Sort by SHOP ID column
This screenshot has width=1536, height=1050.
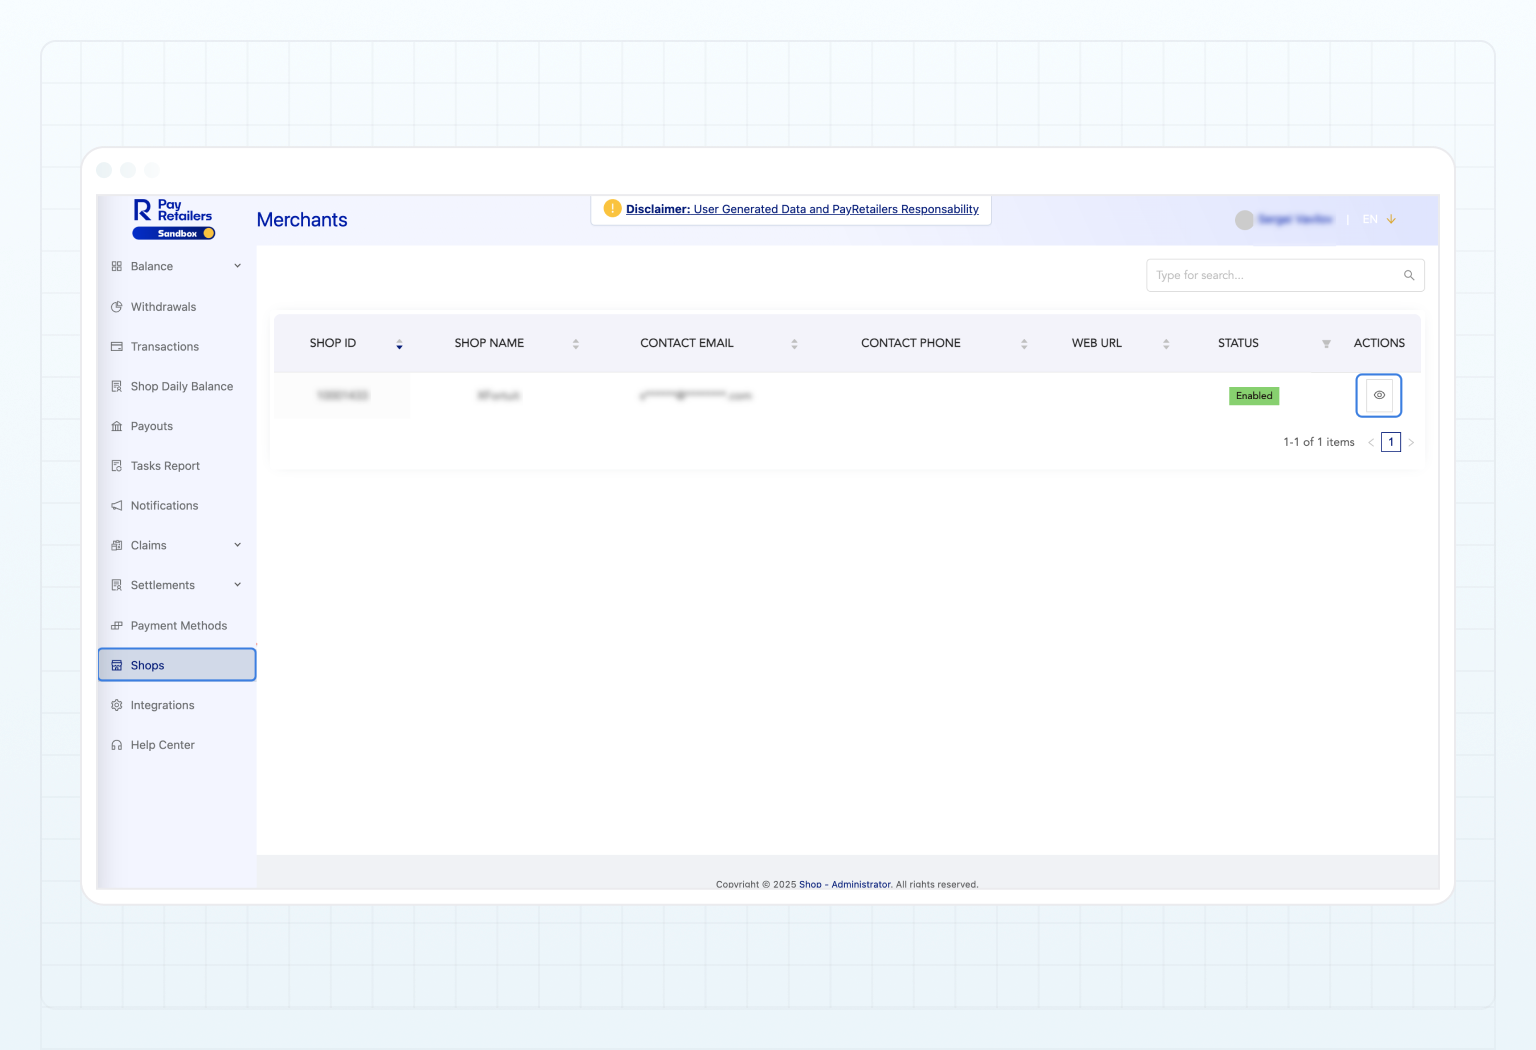pos(399,344)
